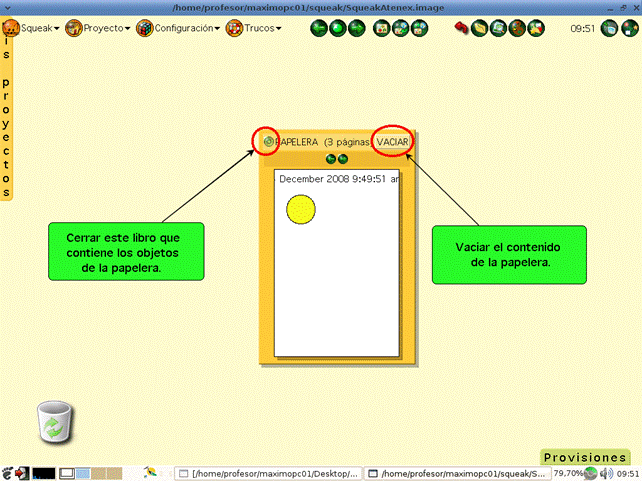Close the Papelera book with round green button

point(268,143)
